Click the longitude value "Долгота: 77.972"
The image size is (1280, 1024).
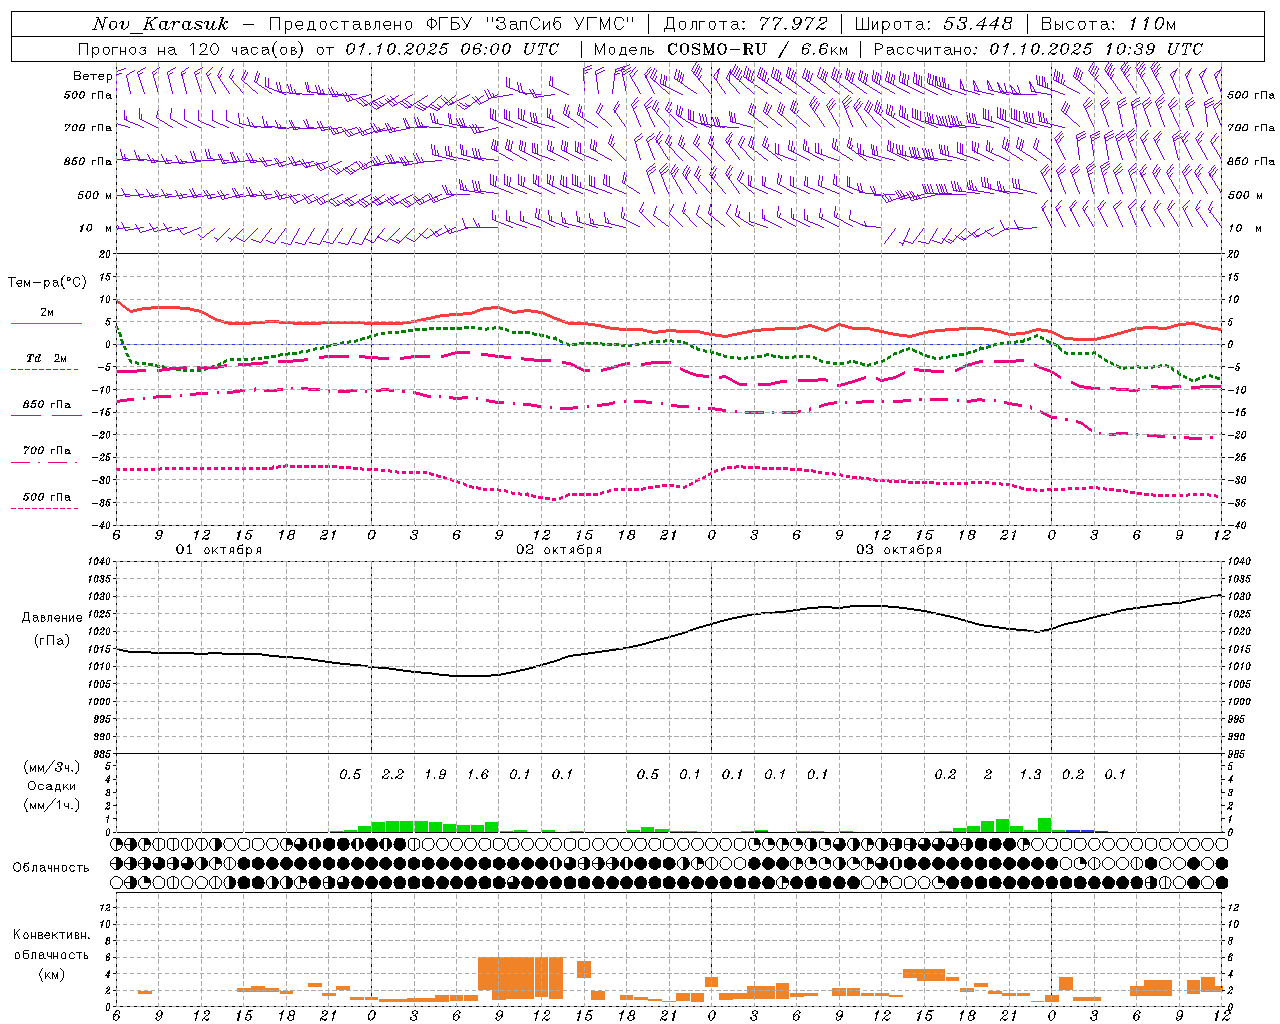pyautogui.click(x=745, y=24)
